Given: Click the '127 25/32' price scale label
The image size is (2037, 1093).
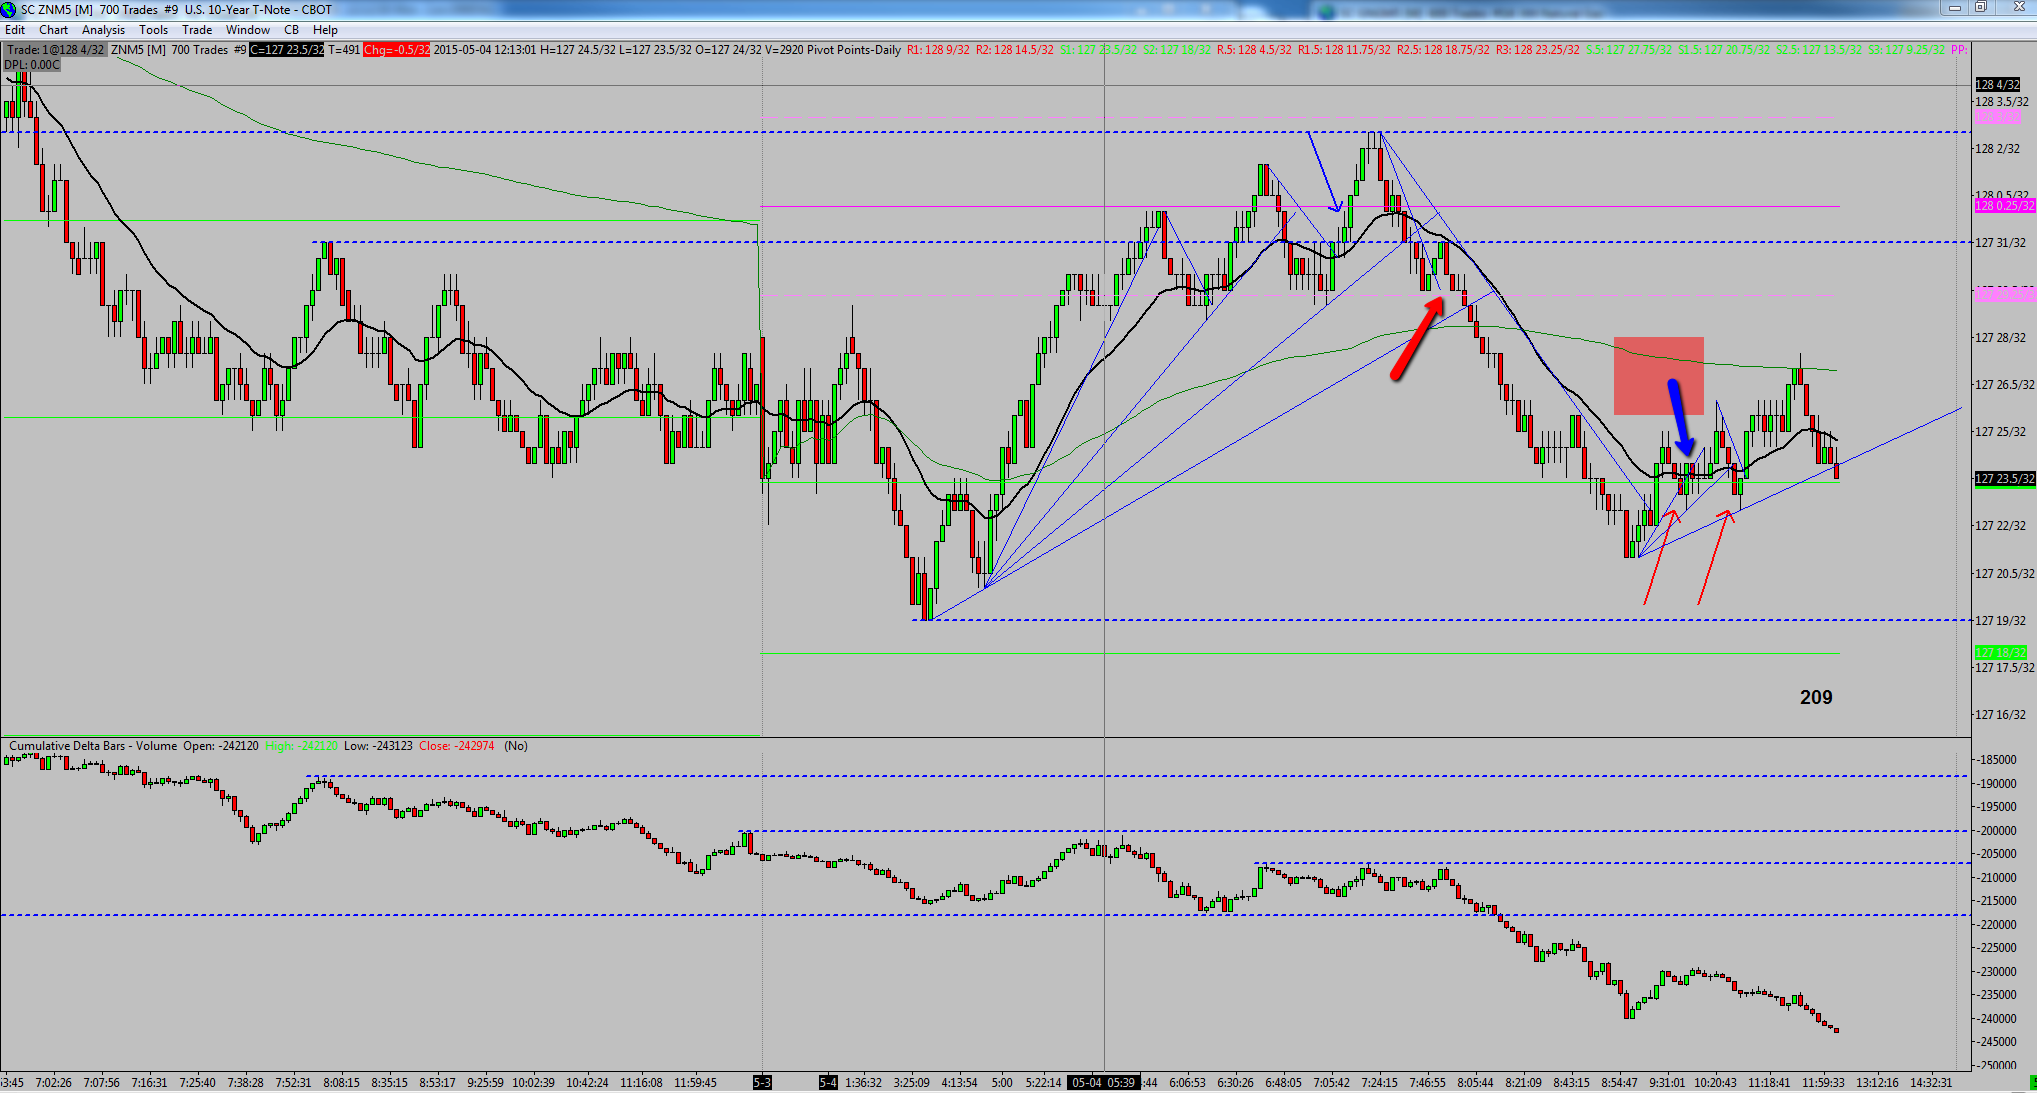Looking at the screenshot, I should click(2001, 432).
